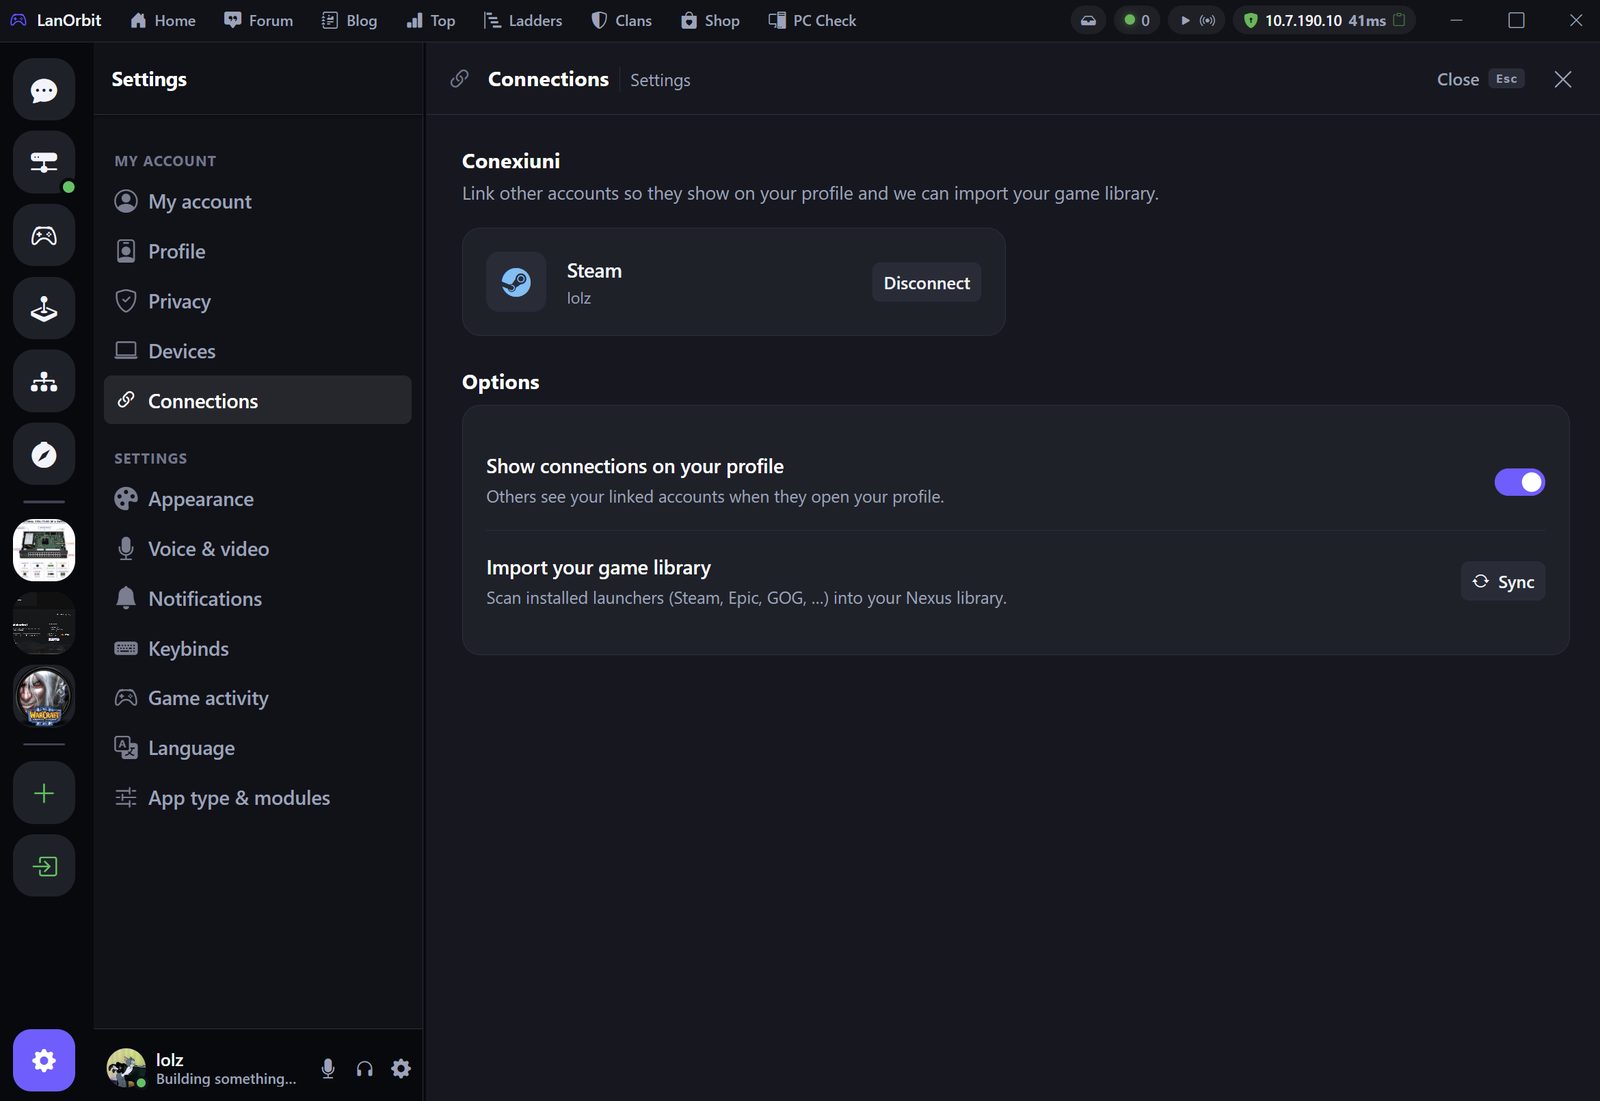Click the purple settings gear button
1600x1101 pixels.
(44, 1060)
